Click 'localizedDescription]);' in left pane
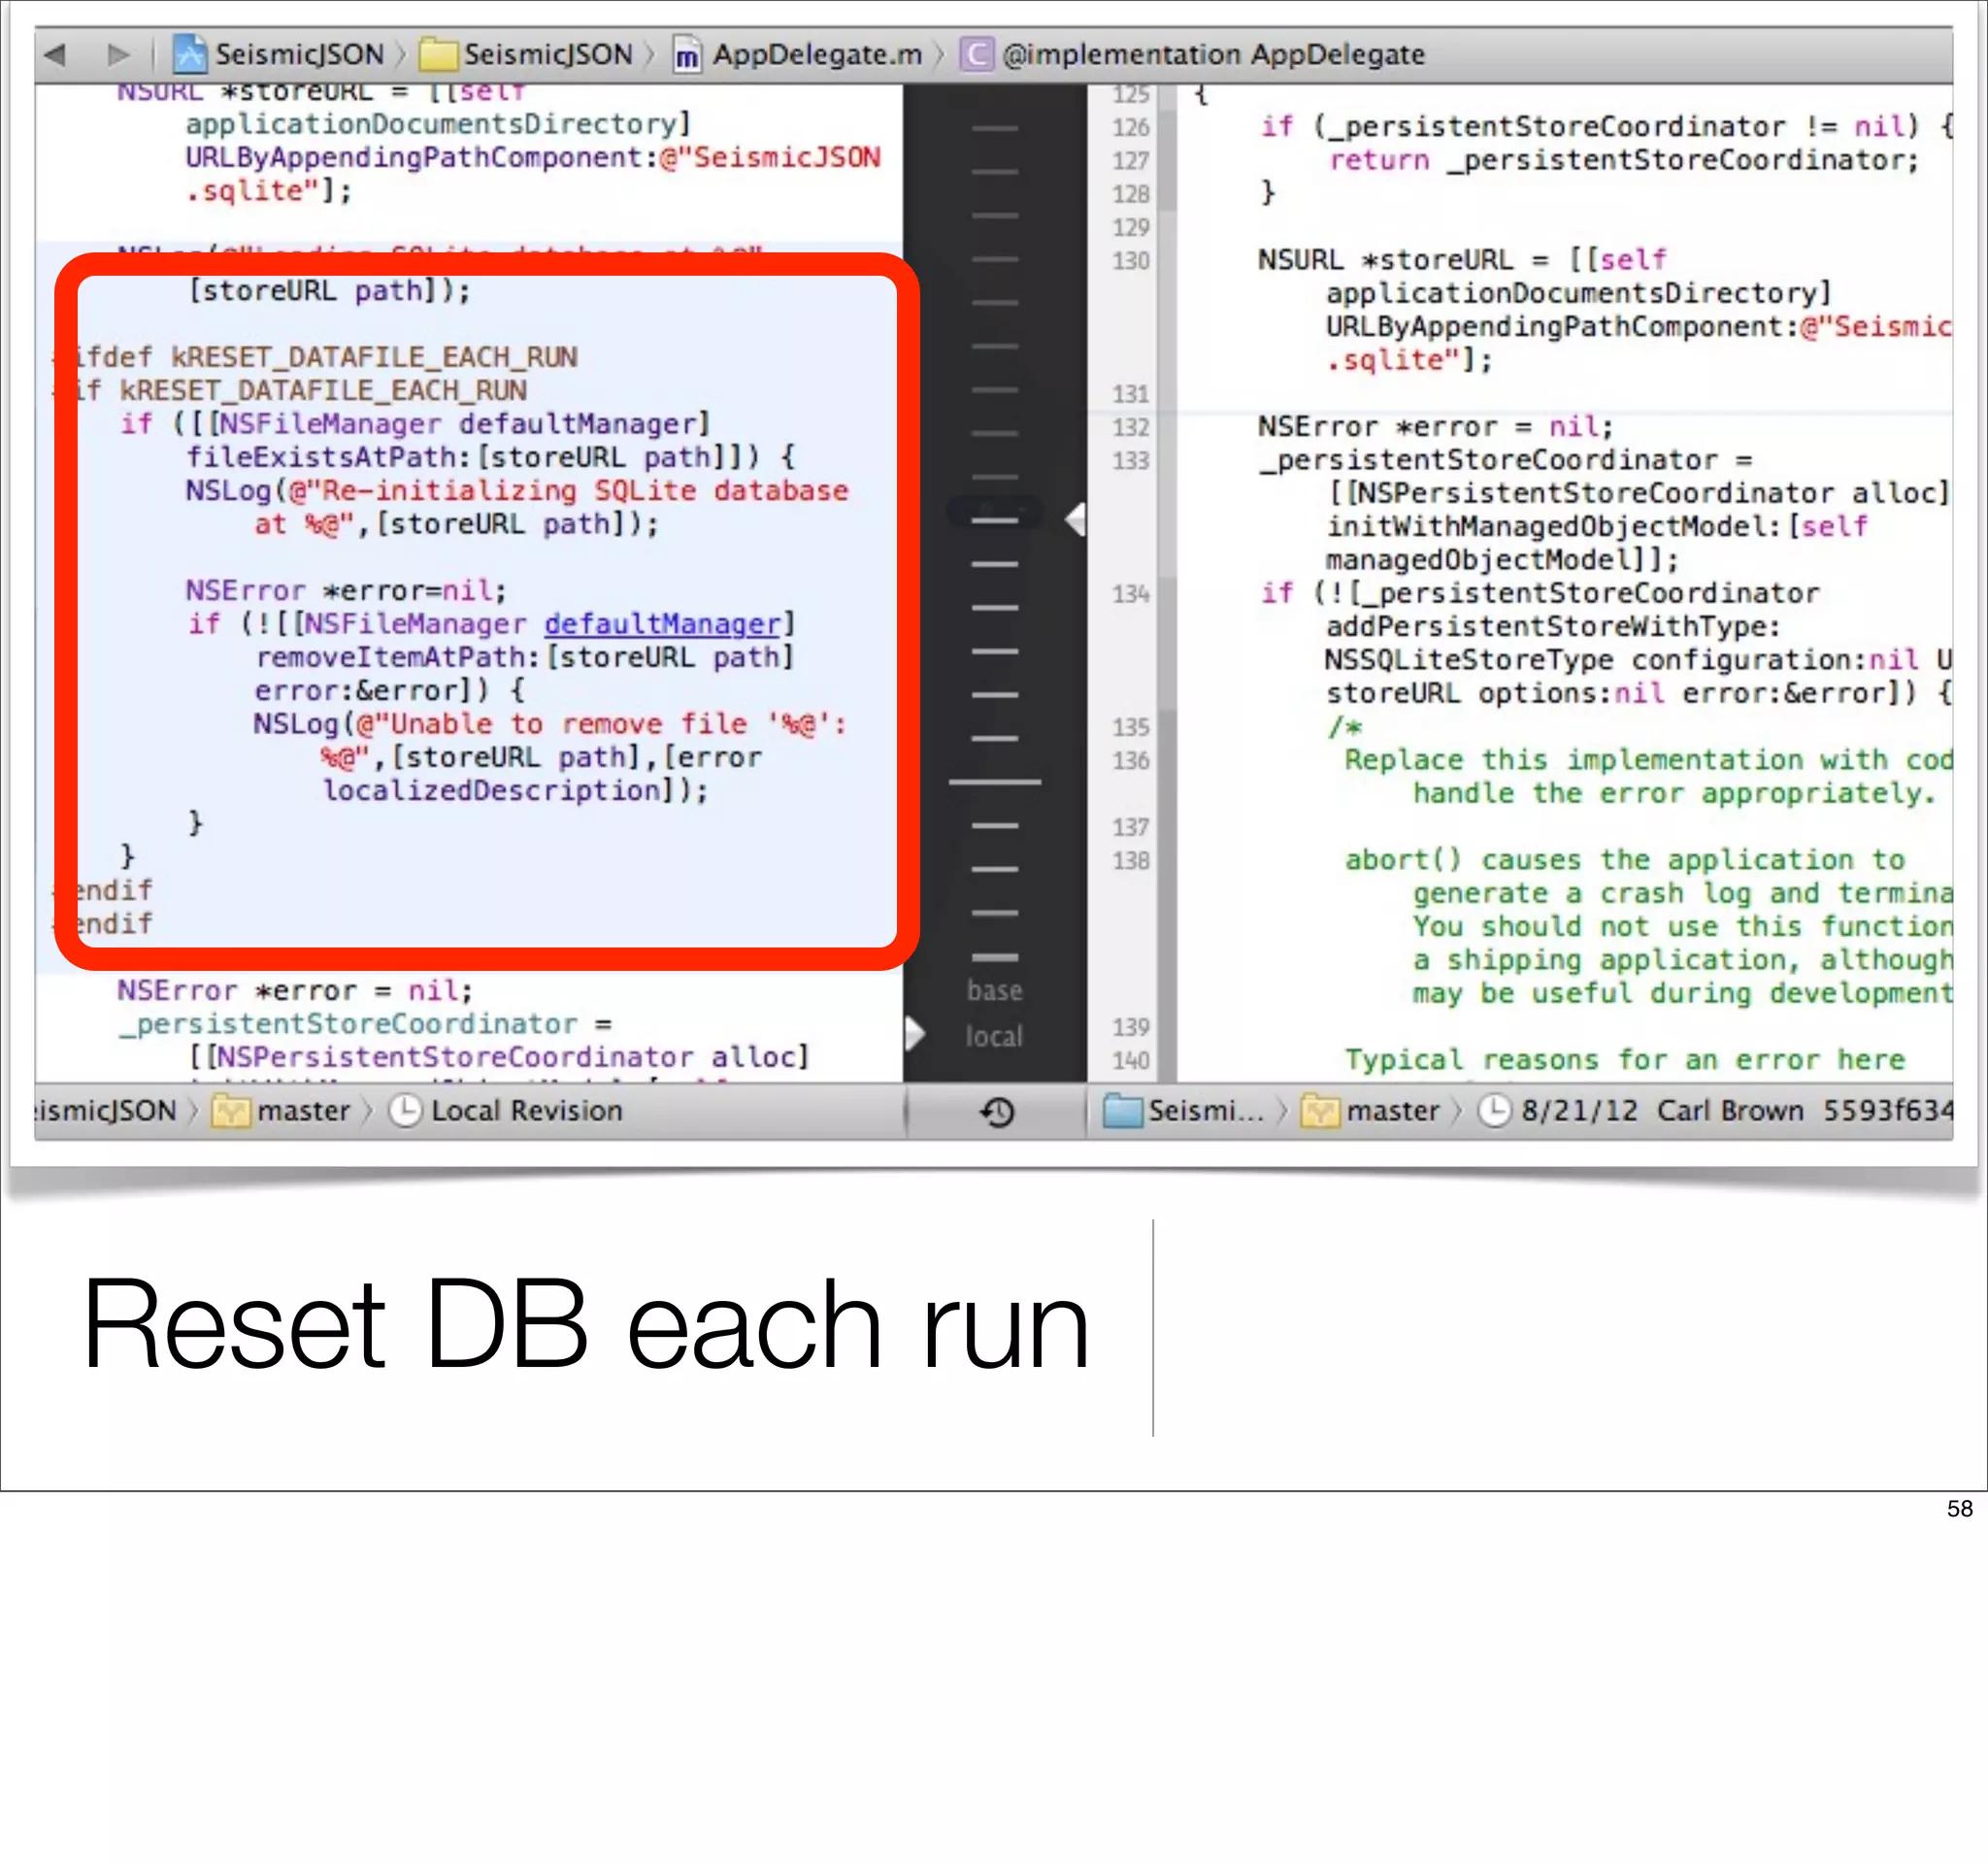Image resolution: width=1988 pixels, height=1864 pixels. tap(515, 790)
